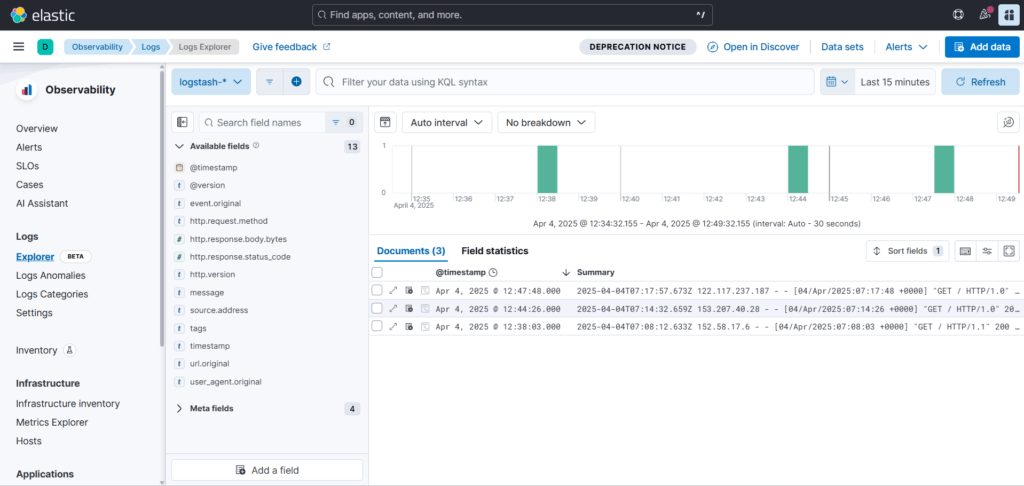The height and width of the screenshot is (486, 1024).
Task: Toggle the field type filter button
Action: (x=344, y=122)
